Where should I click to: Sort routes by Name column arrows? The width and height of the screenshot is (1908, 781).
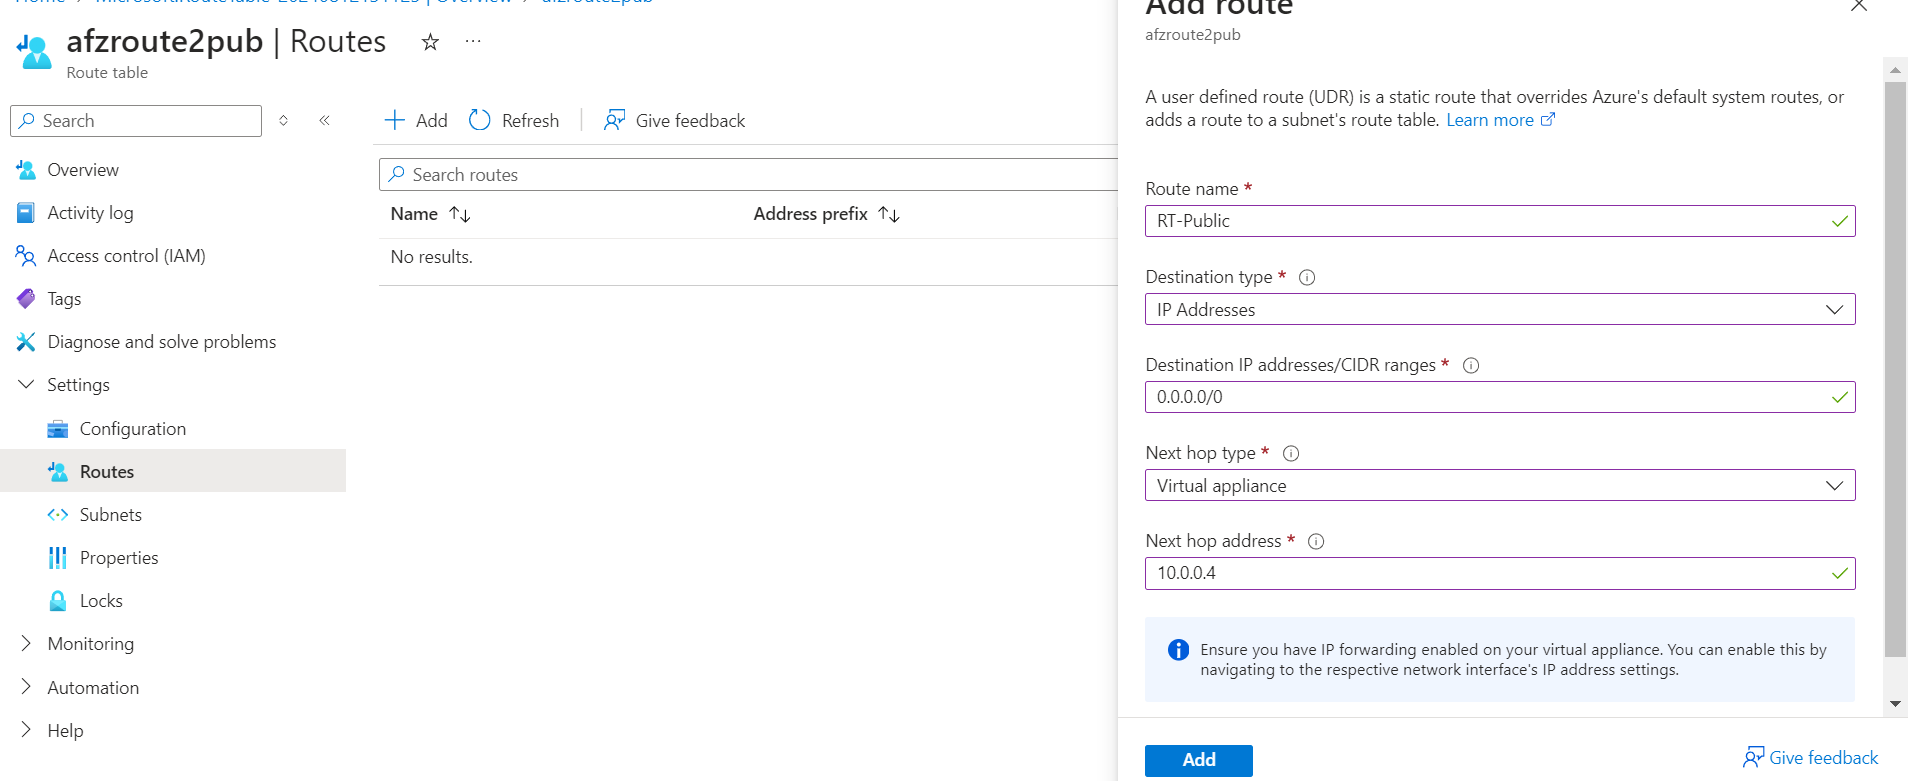click(x=460, y=214)
